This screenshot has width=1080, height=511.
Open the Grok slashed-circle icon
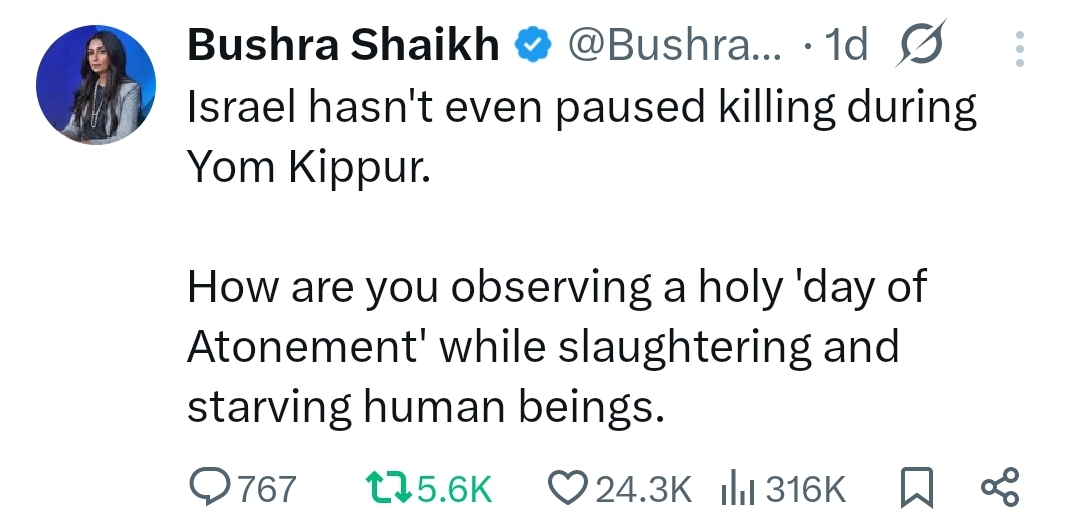[923, 46]
